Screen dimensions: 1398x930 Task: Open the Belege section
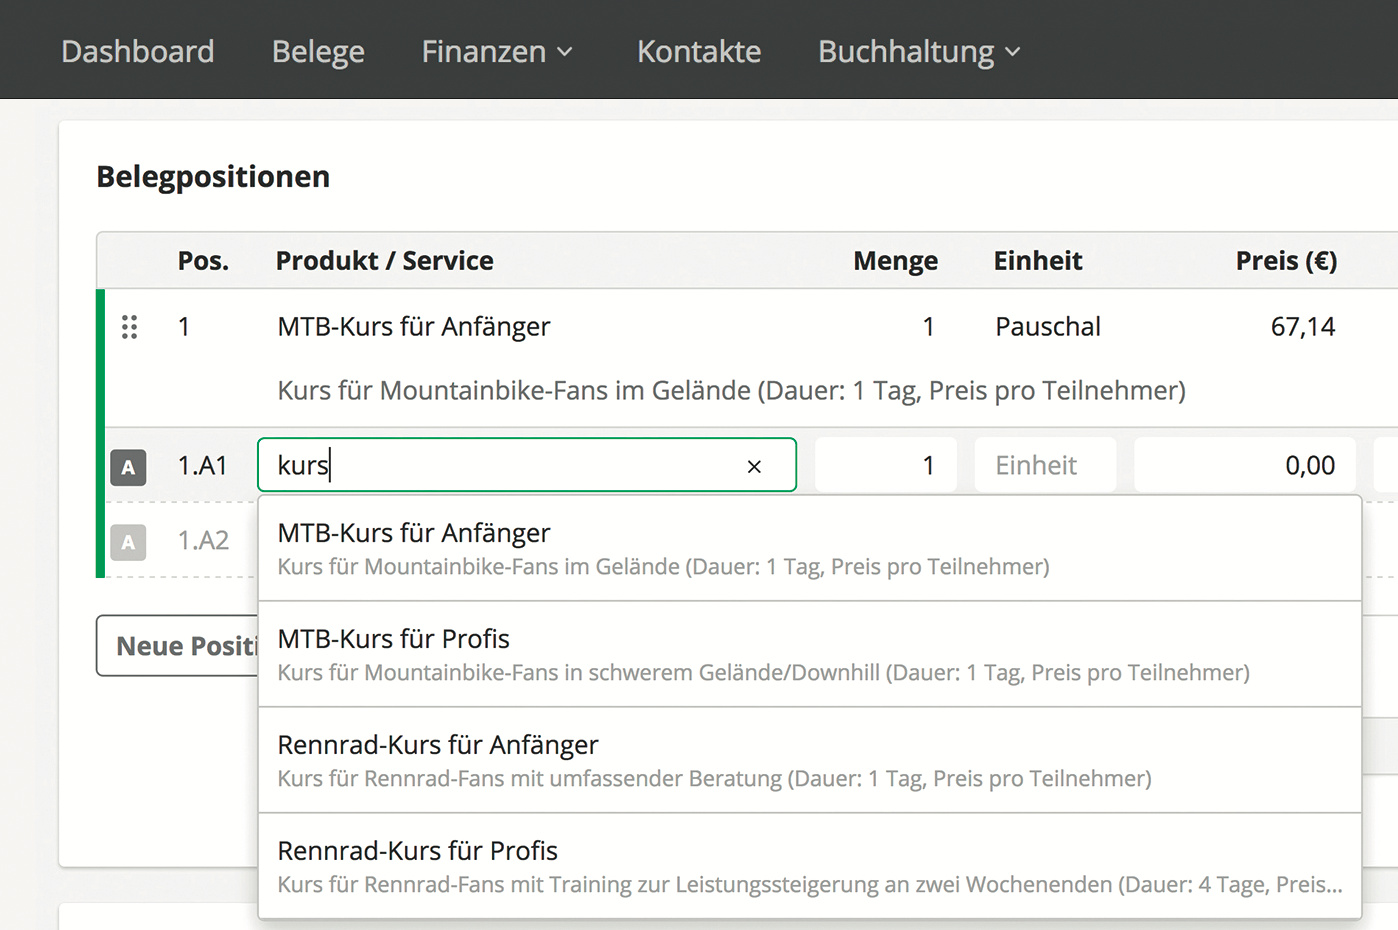click(318, 51)
